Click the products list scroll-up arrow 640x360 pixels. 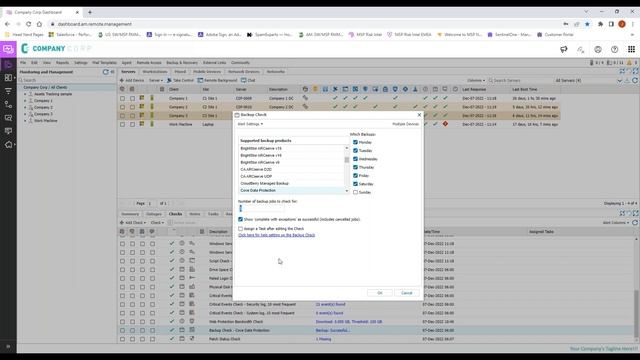347,148
